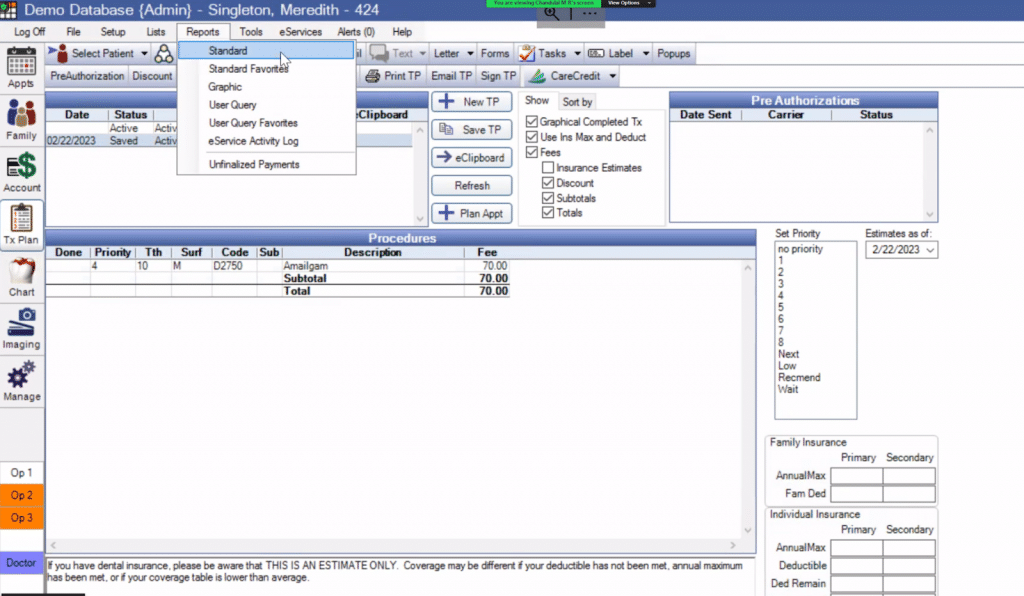Toggle the Discount checkbox
The image size is (1024, 596).
pos(548,183)
